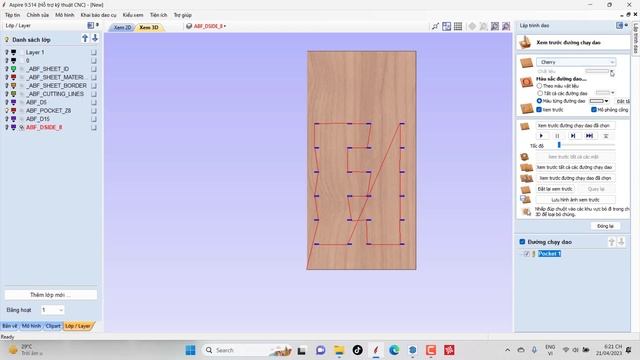
Task: Move layer up with the up arrow
Action: coord(85,38)
